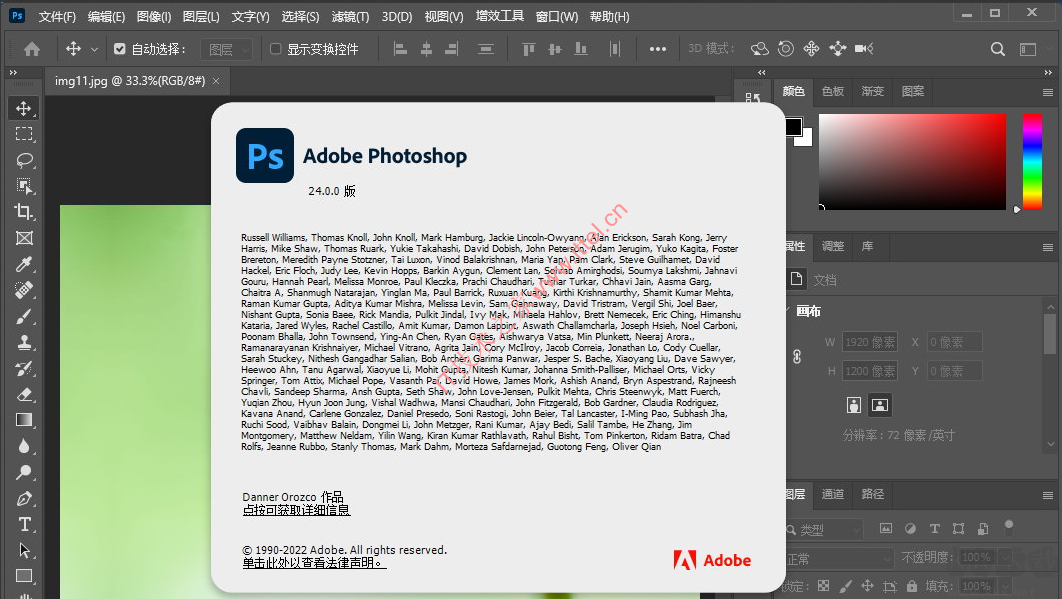Select the Eyedropper tool

point(25,264)
